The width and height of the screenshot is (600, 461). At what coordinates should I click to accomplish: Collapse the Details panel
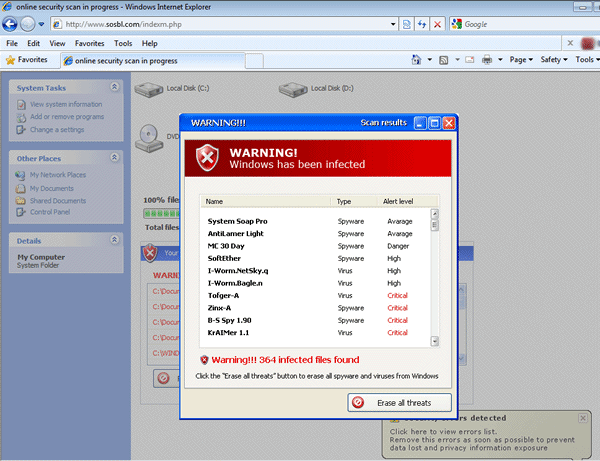click(x=114, y=239)
